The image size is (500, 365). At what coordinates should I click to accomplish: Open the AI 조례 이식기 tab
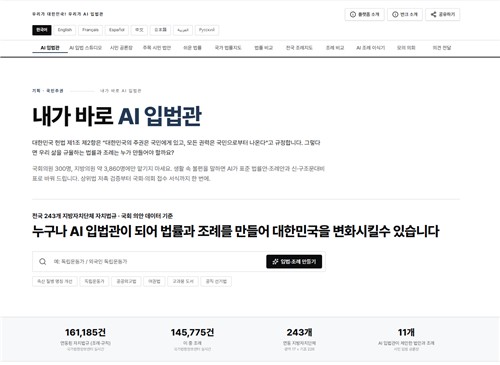tap(370, 48)
